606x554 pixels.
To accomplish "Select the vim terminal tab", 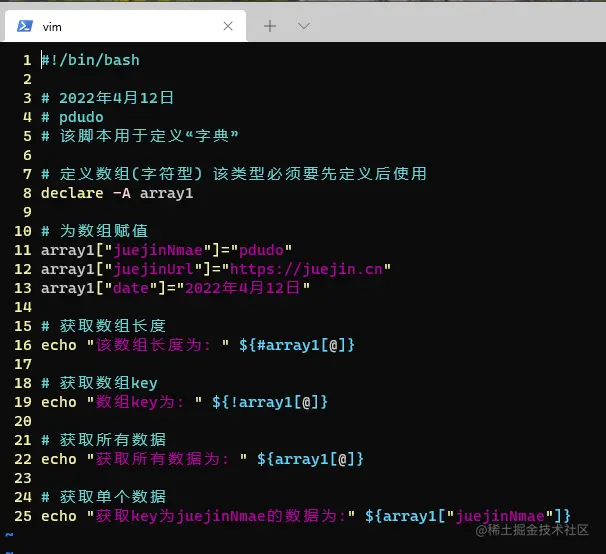I will coord(125,26).
